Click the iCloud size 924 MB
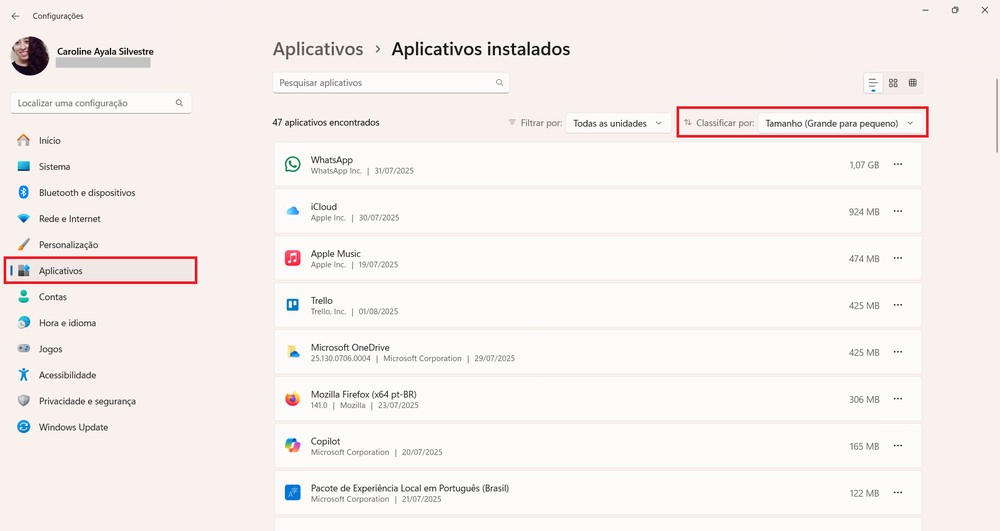The image size is (1000, 531). [x=864, y=212]
